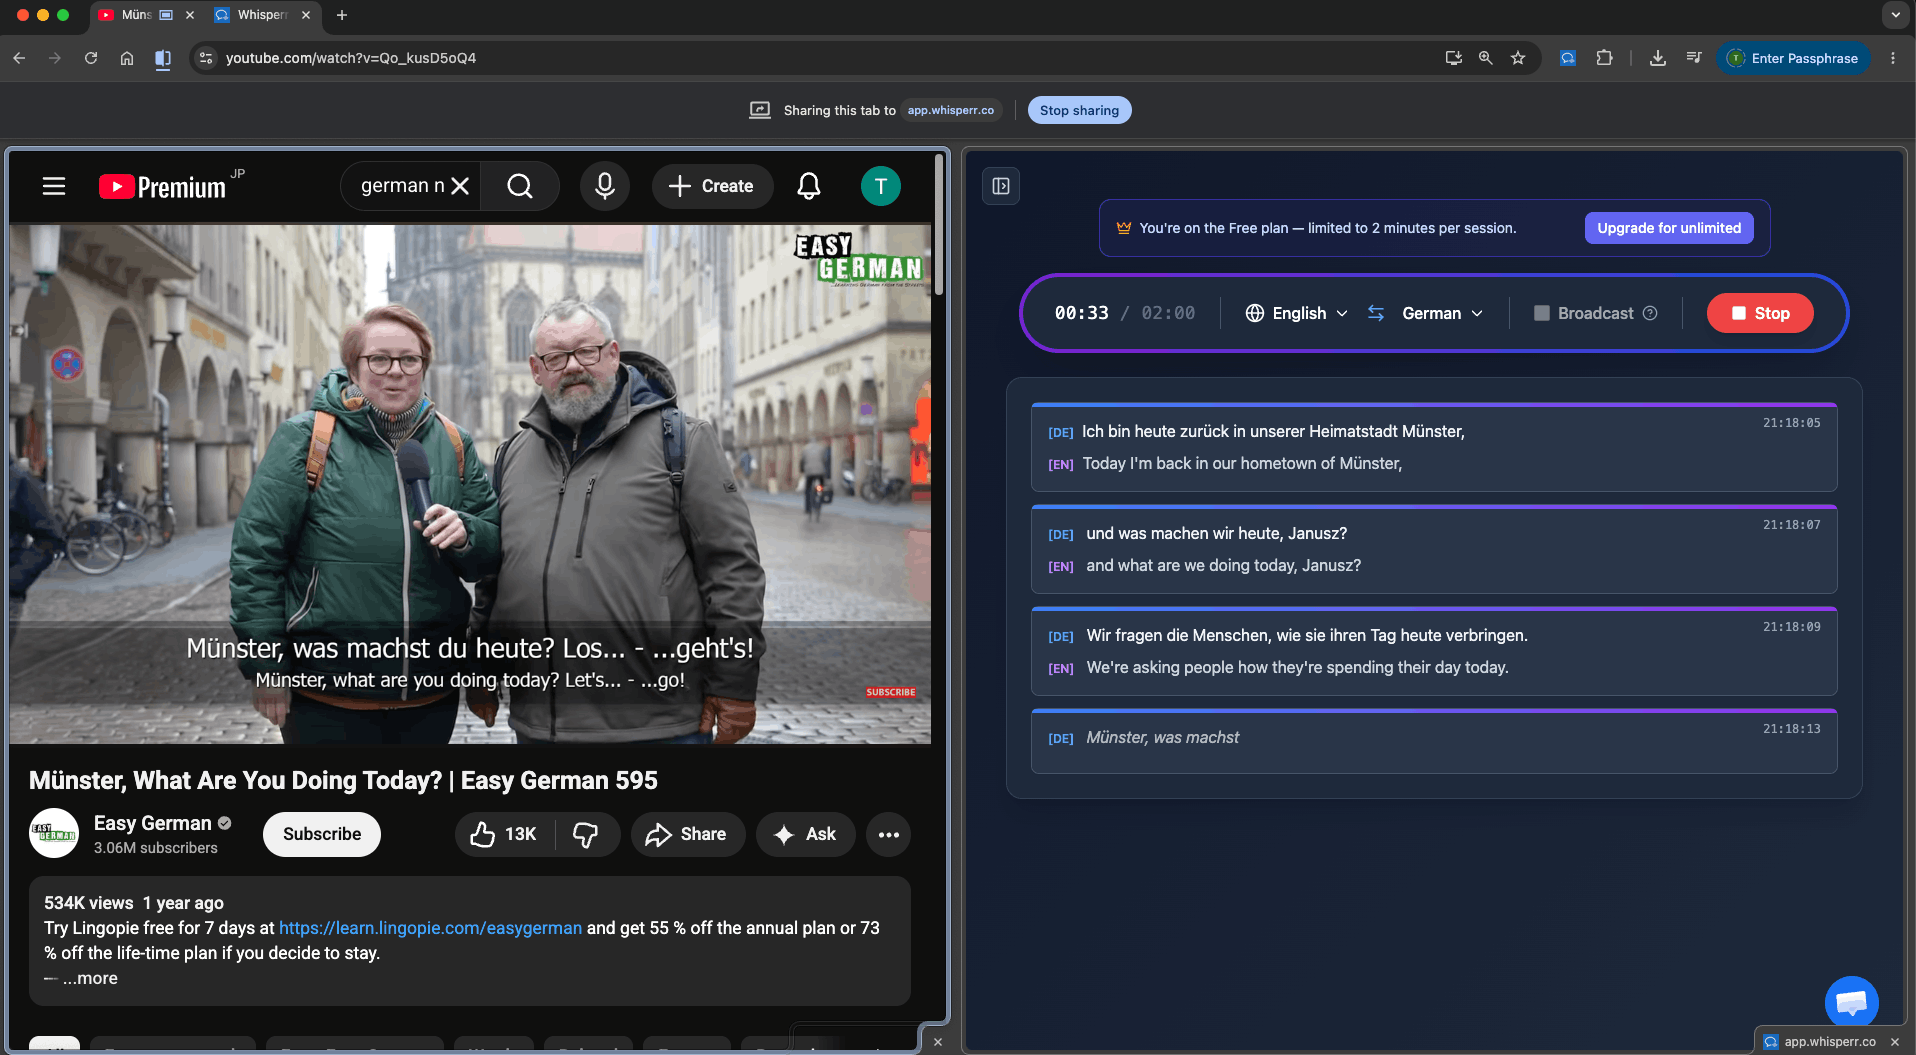Click the YouTube page vertical scrollbar
Image resolution: width=1916 pixels, height=1055 pixels.
click(939, 225)
